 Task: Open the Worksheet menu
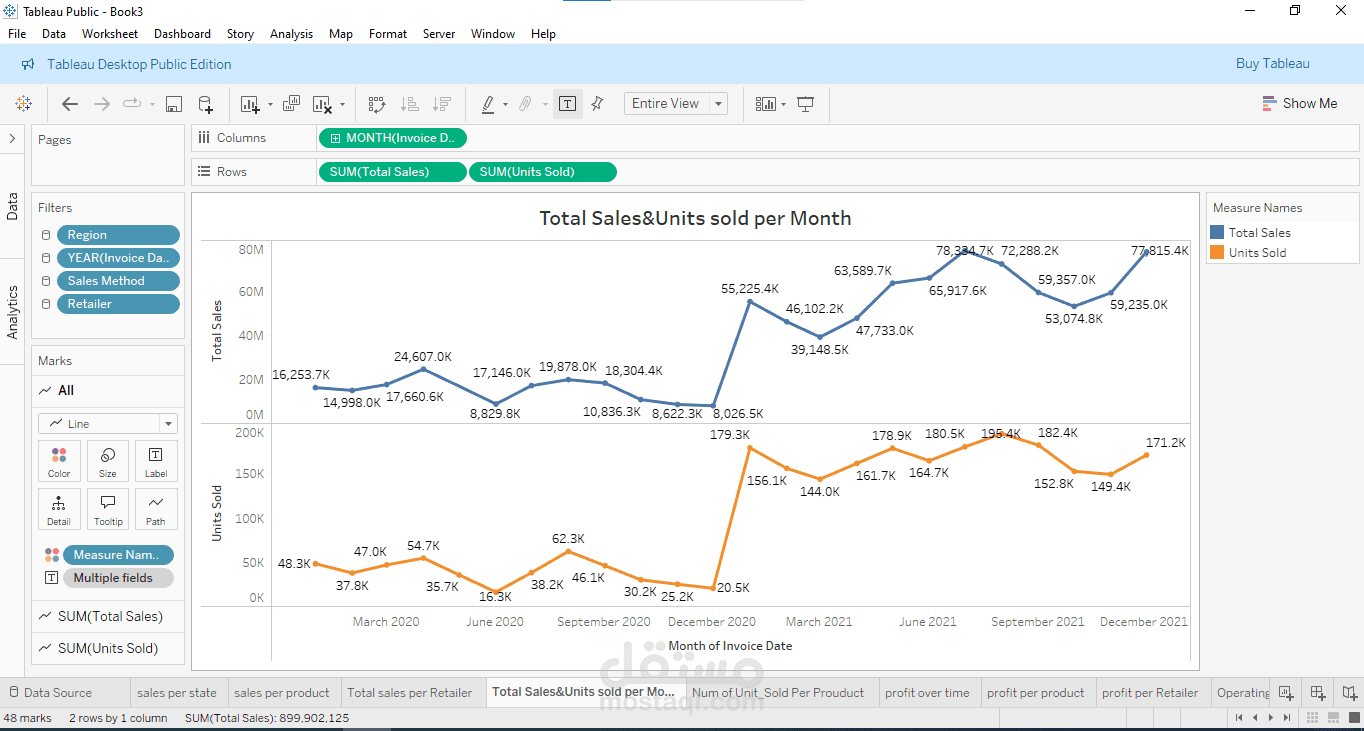coord(110,34)
